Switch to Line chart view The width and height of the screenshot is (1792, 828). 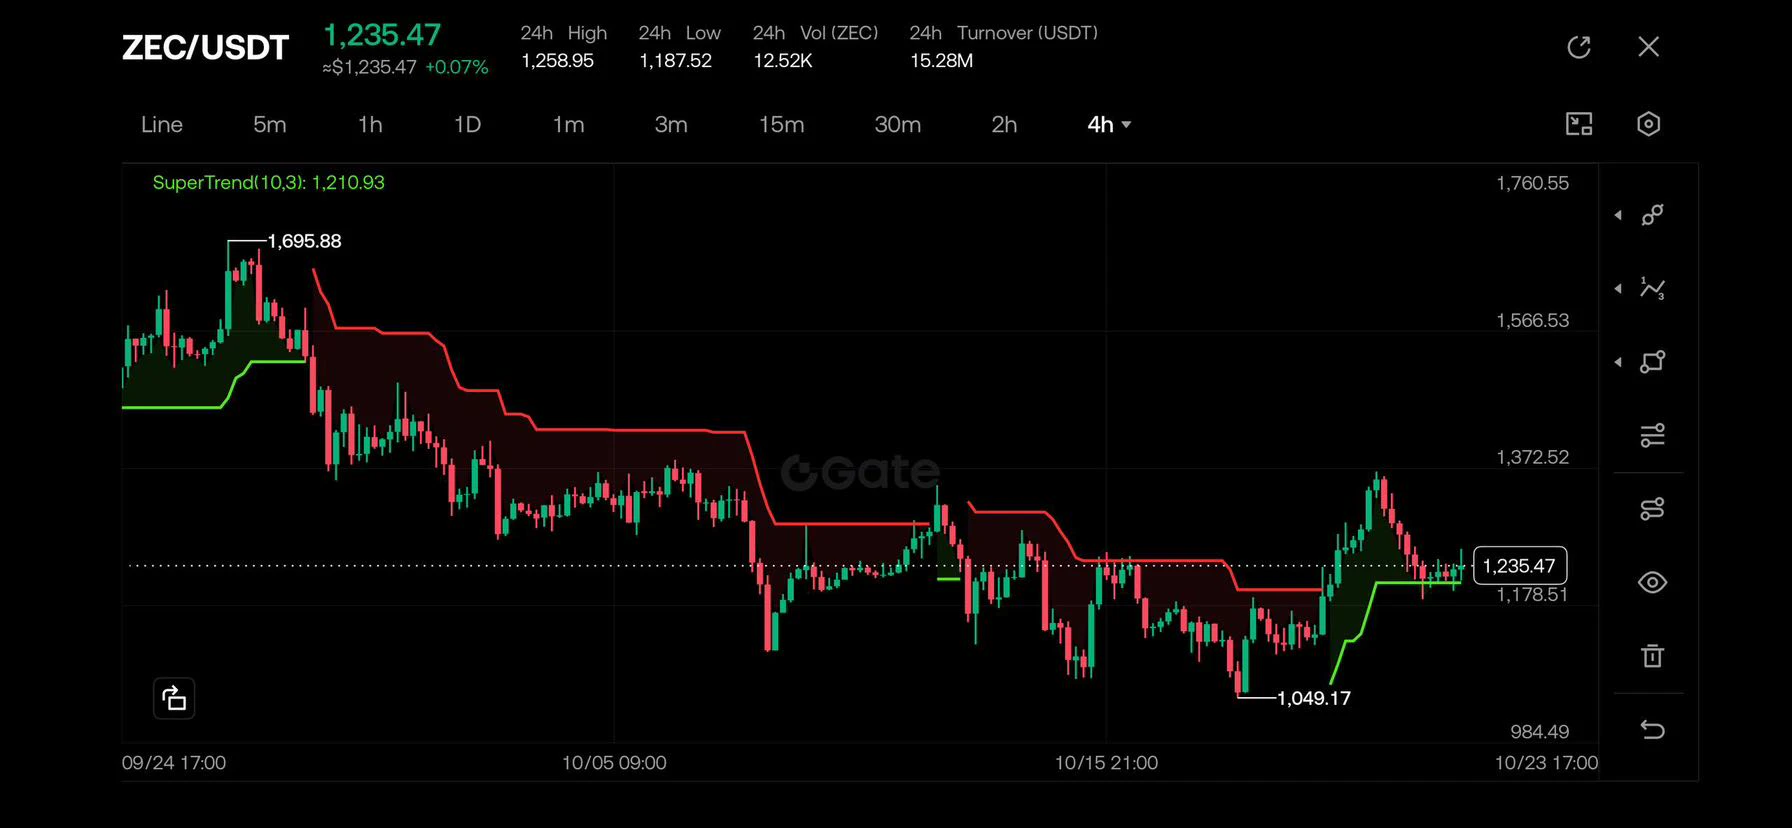pyautogui.click(x=162, y=124)
